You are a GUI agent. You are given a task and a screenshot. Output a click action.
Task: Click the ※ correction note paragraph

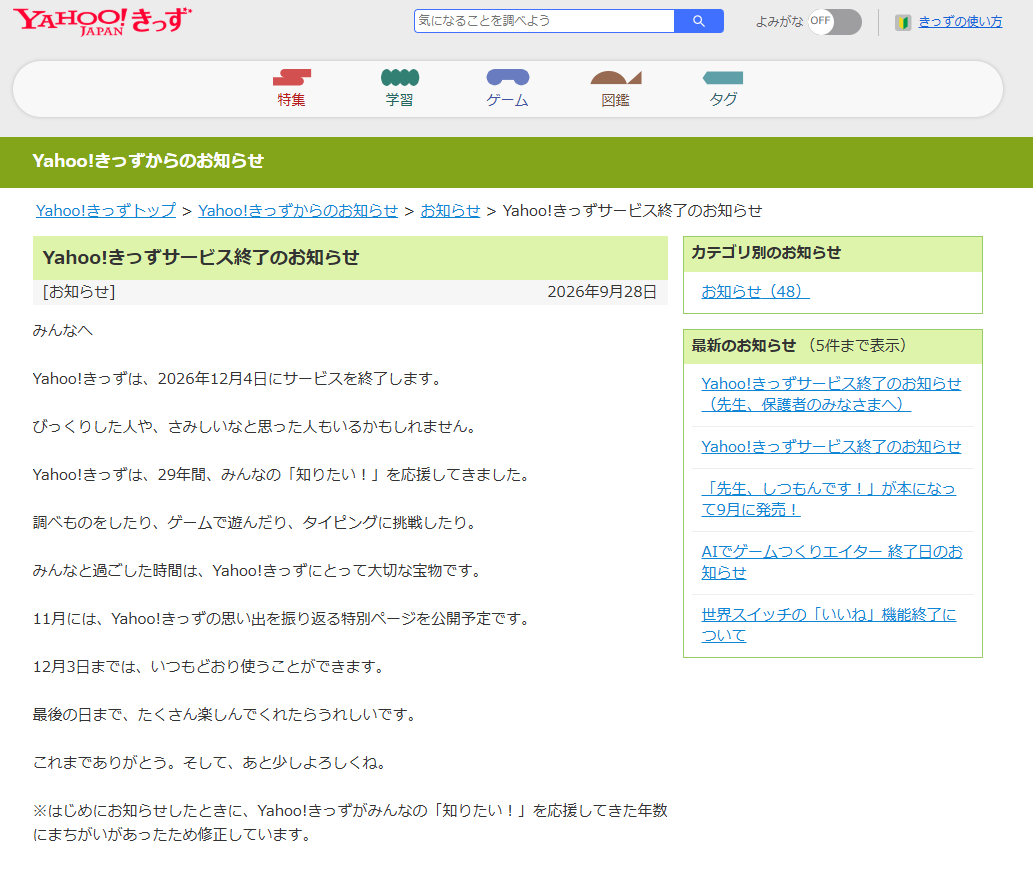[350, 823]
